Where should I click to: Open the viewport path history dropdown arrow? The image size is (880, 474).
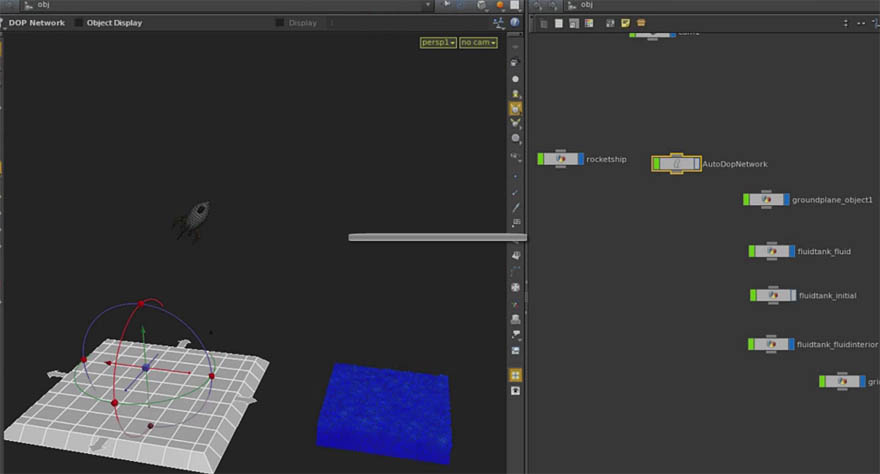click(x=428, y=5)
